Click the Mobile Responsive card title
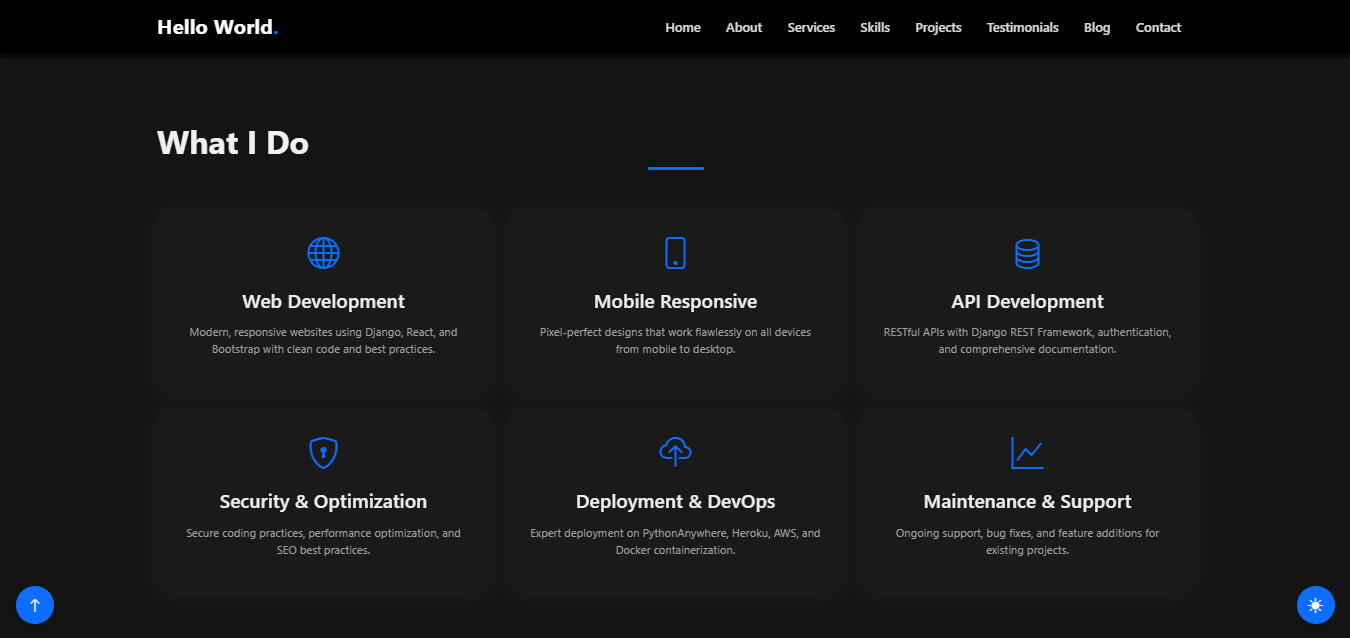 (675, 301)
